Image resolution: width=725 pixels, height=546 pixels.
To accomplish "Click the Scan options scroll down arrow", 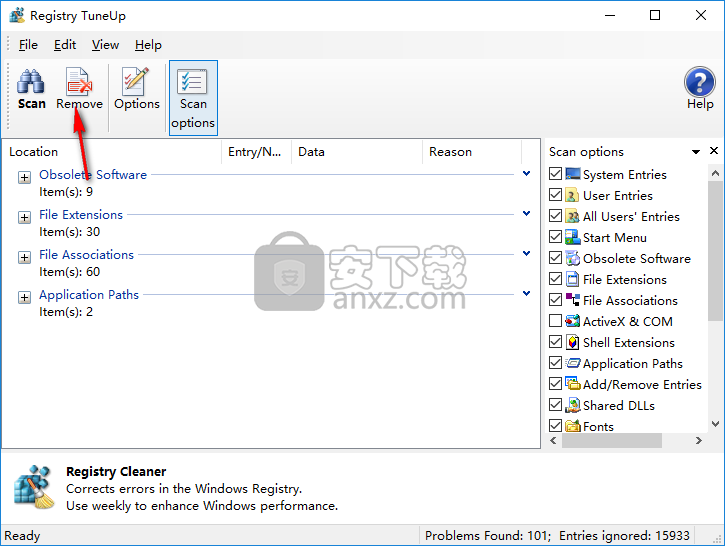I will coord(715,424).
